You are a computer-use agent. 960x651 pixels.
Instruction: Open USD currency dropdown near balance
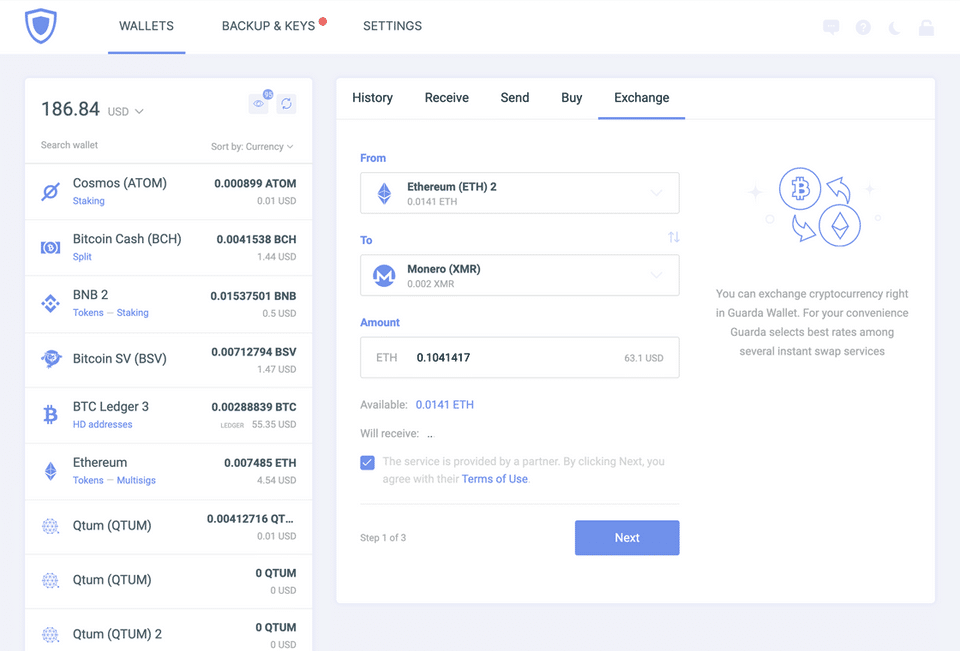pyautogui.click(x=126, y=111)
